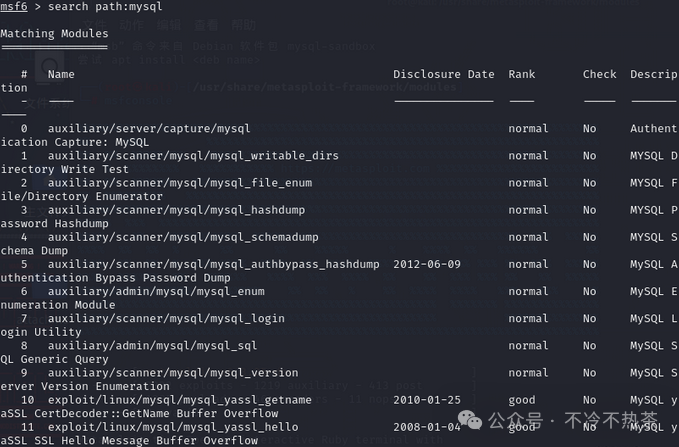Image resolution: width=679 pixels, height=447 pixels.
Task: Click 'No' check value in mysql_hashdump row
Action: pos(589,210)
